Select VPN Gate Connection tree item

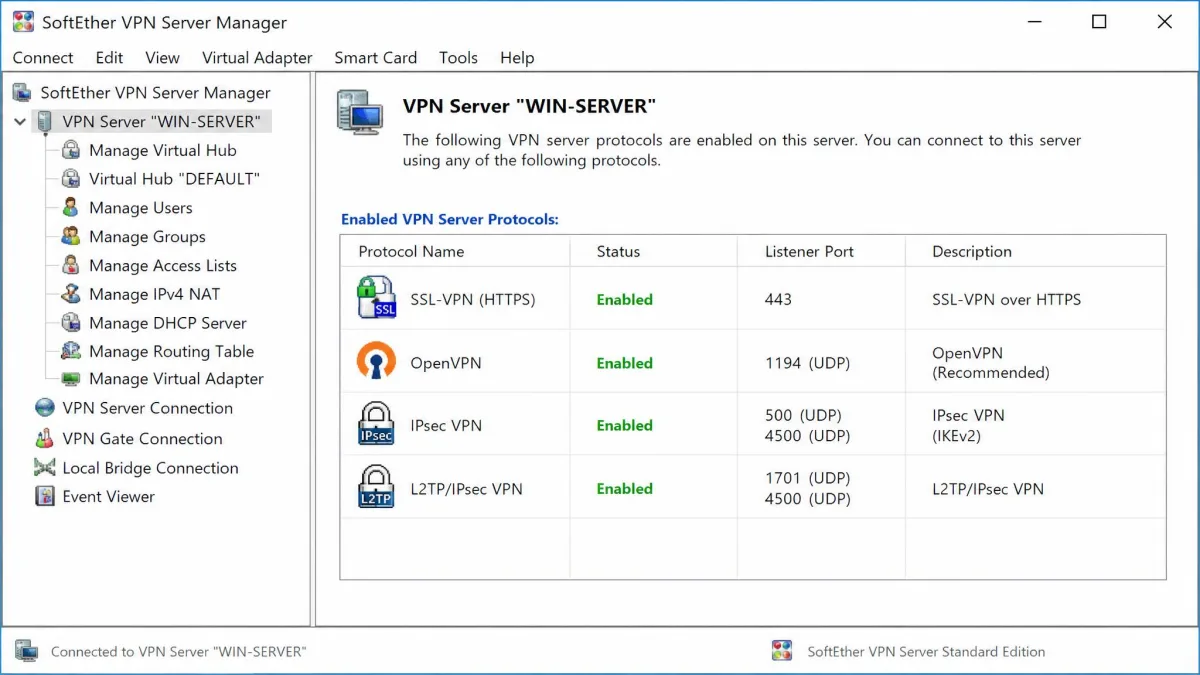[142, 438]
